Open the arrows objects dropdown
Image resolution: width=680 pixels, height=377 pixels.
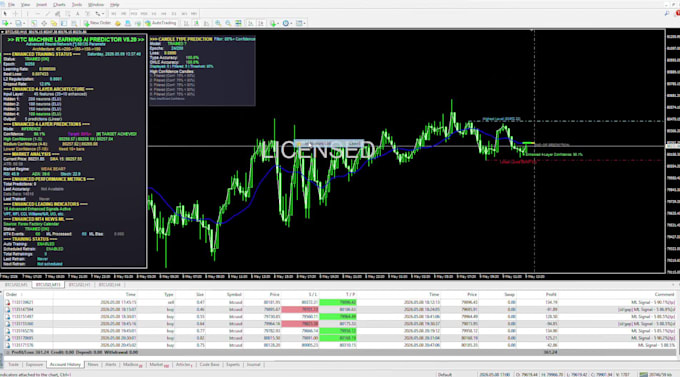click(x=103, y=14)
